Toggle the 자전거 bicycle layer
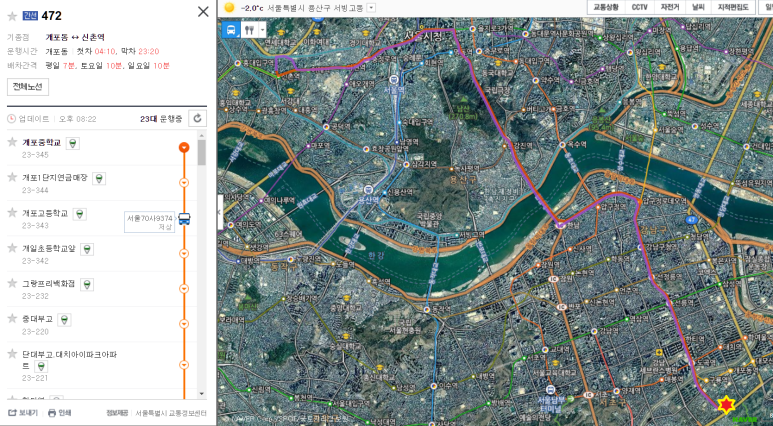 click(x=670, y=7)
